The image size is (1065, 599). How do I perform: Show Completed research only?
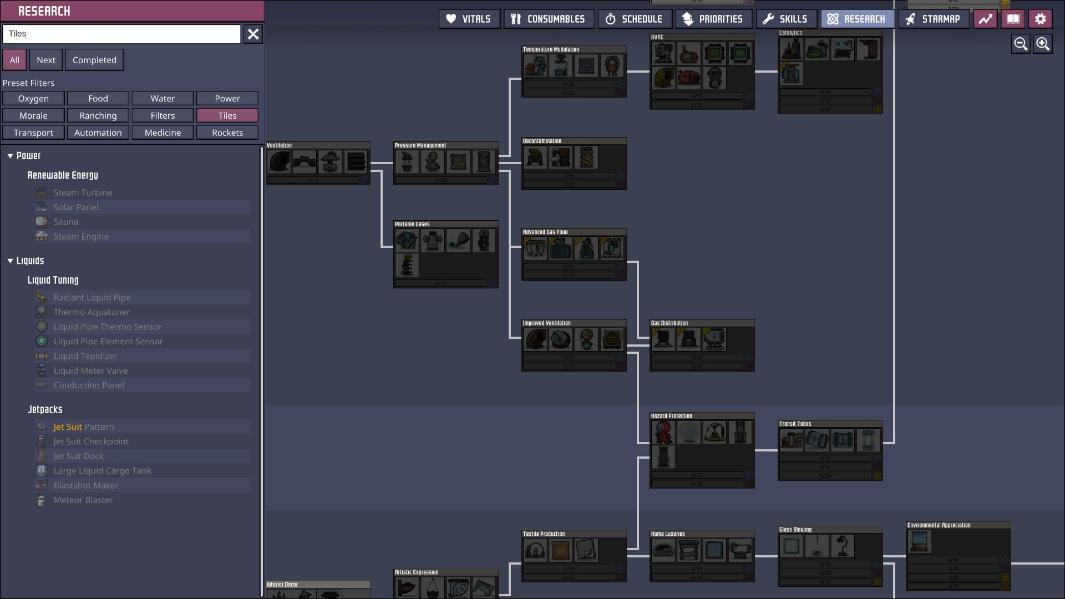(x=94, y=60)
